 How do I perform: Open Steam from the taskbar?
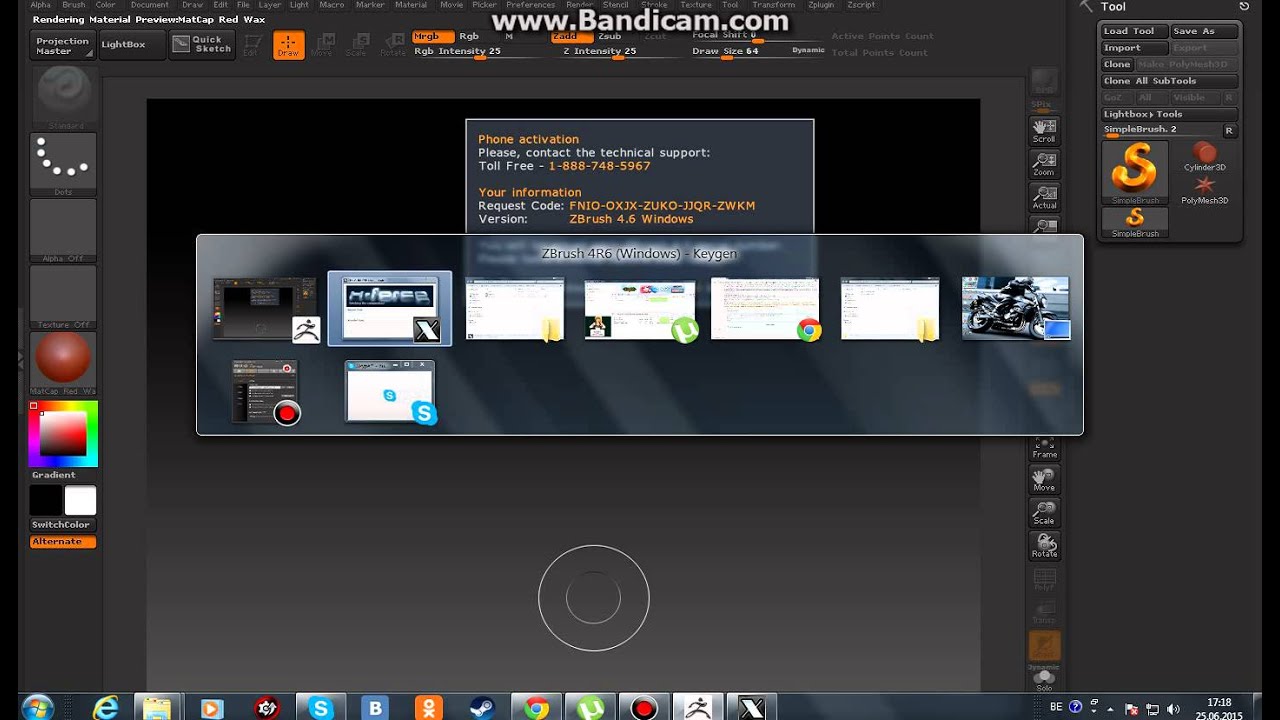(482, 708)
